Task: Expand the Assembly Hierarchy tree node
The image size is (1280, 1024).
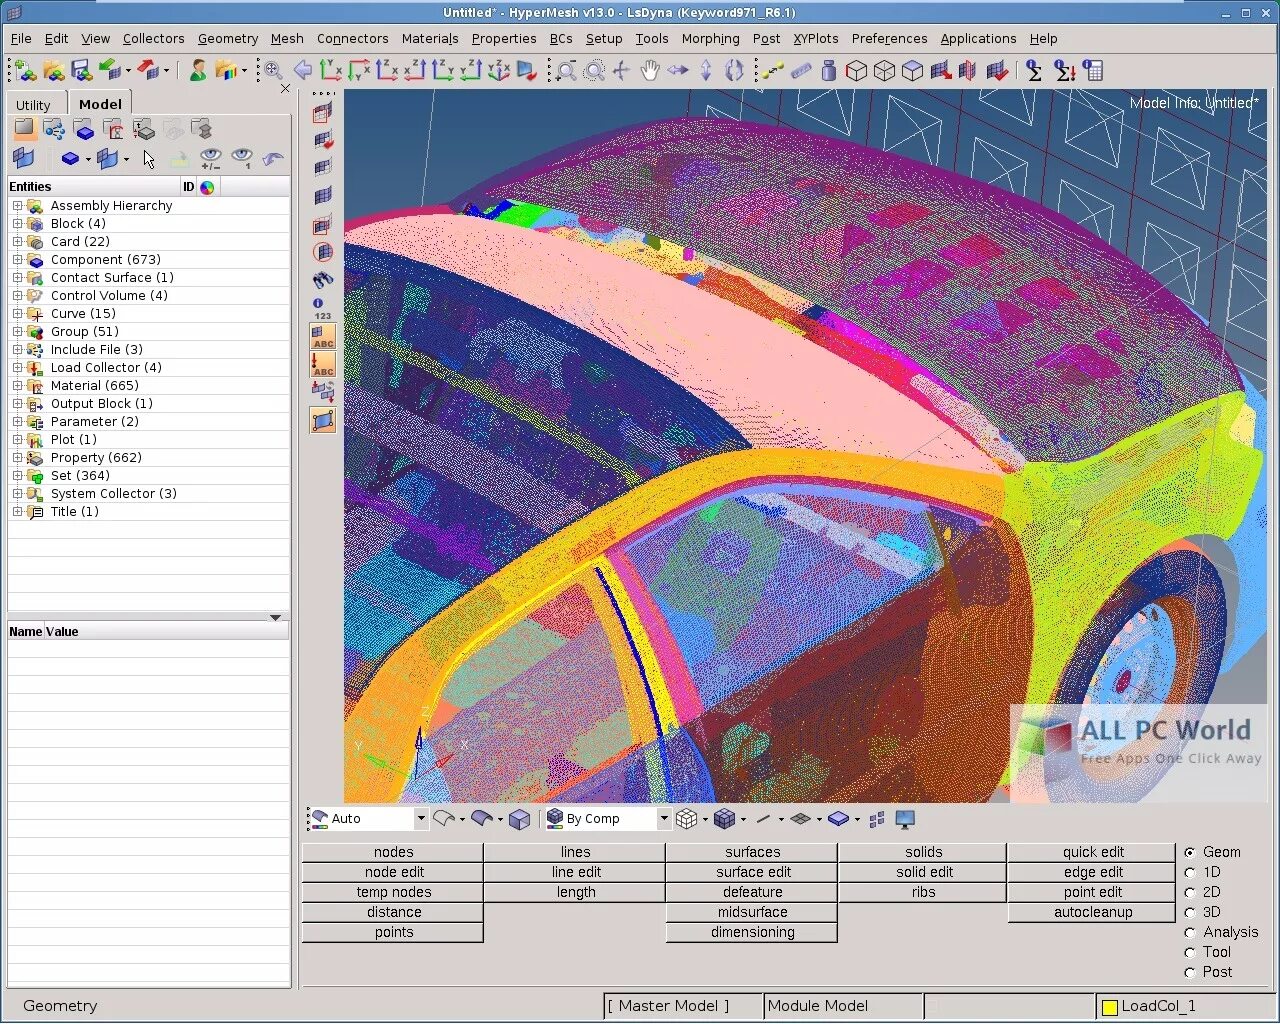Action: pyautogui.click(x=17, y=206)
